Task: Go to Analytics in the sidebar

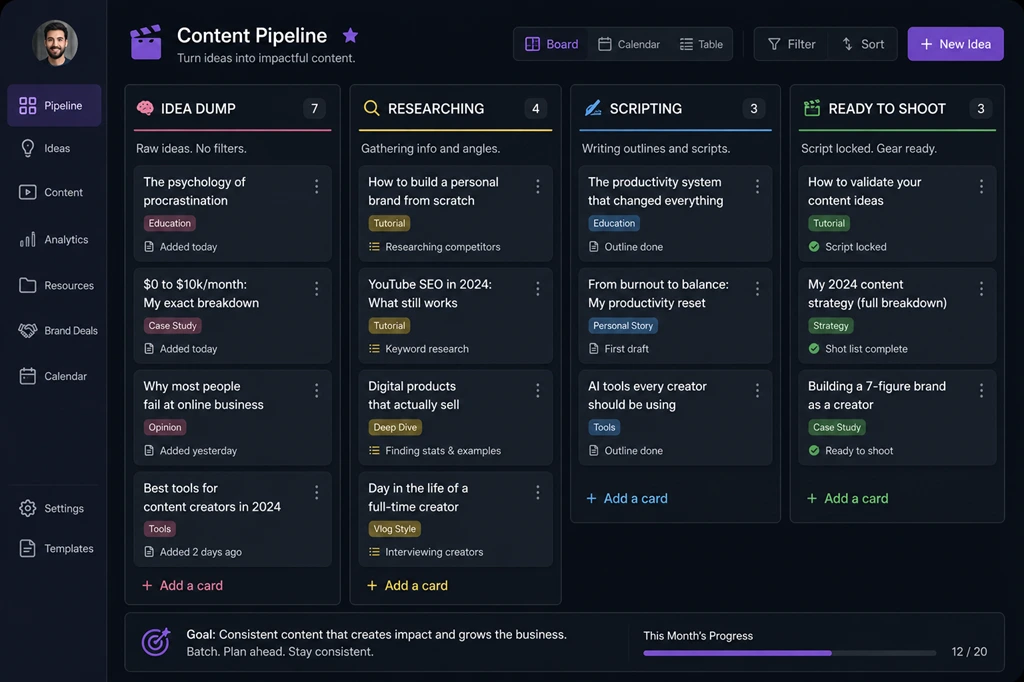Action: pyautogui.click(x=54, y=240)
